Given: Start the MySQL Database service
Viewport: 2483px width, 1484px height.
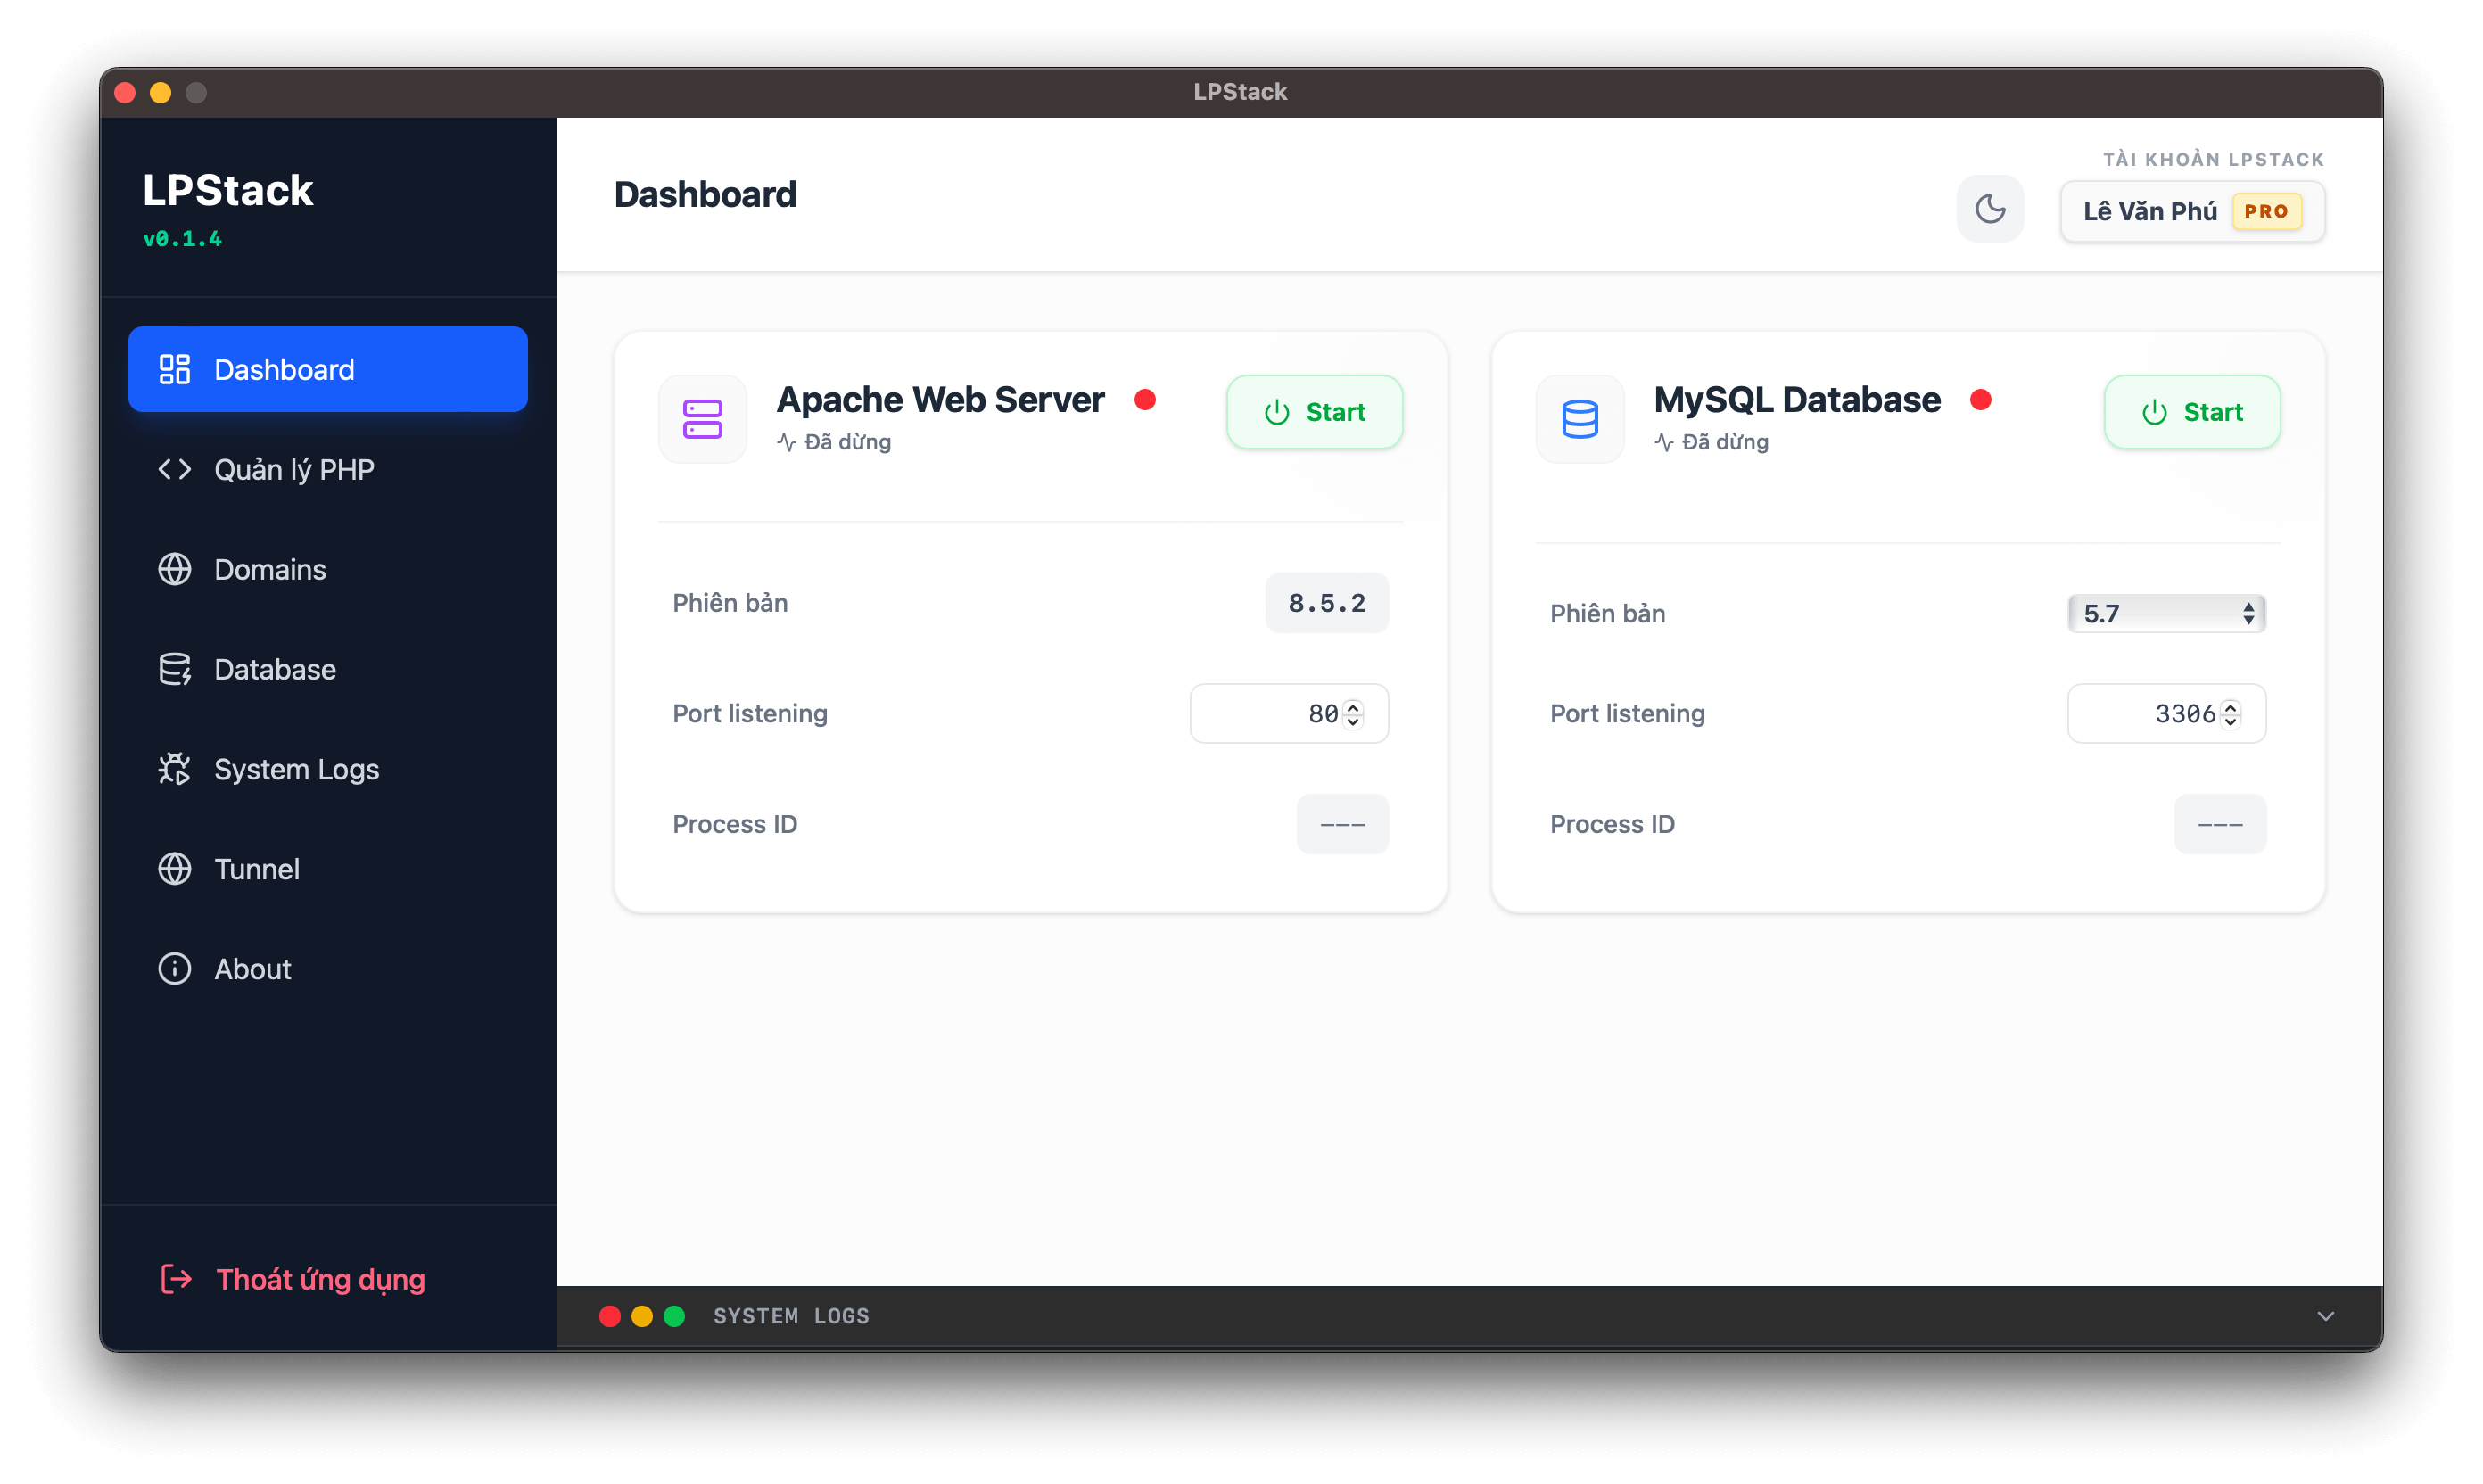Looking at the screenshot, I should click(2191, 412).
